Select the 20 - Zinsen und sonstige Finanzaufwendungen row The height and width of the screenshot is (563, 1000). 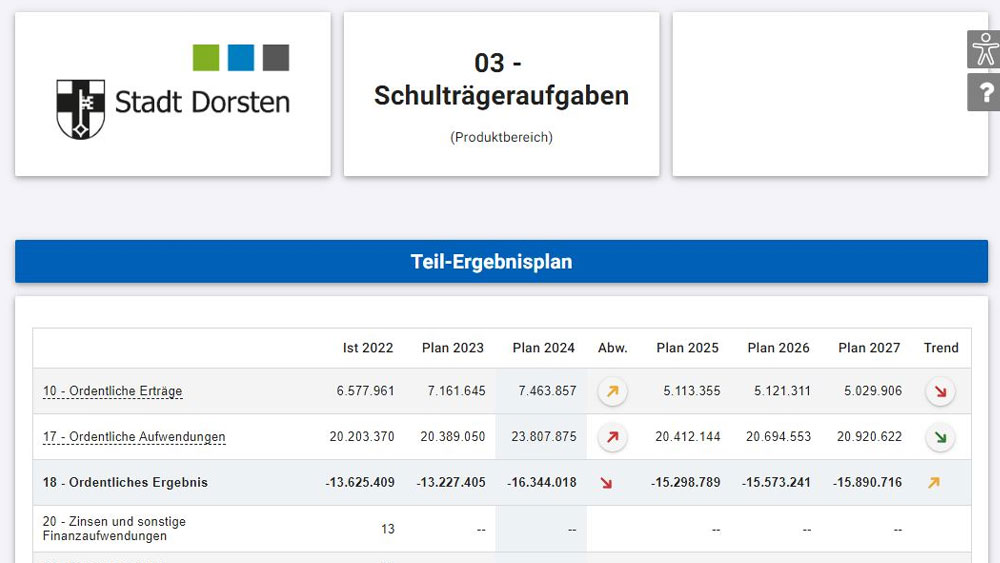114,529
